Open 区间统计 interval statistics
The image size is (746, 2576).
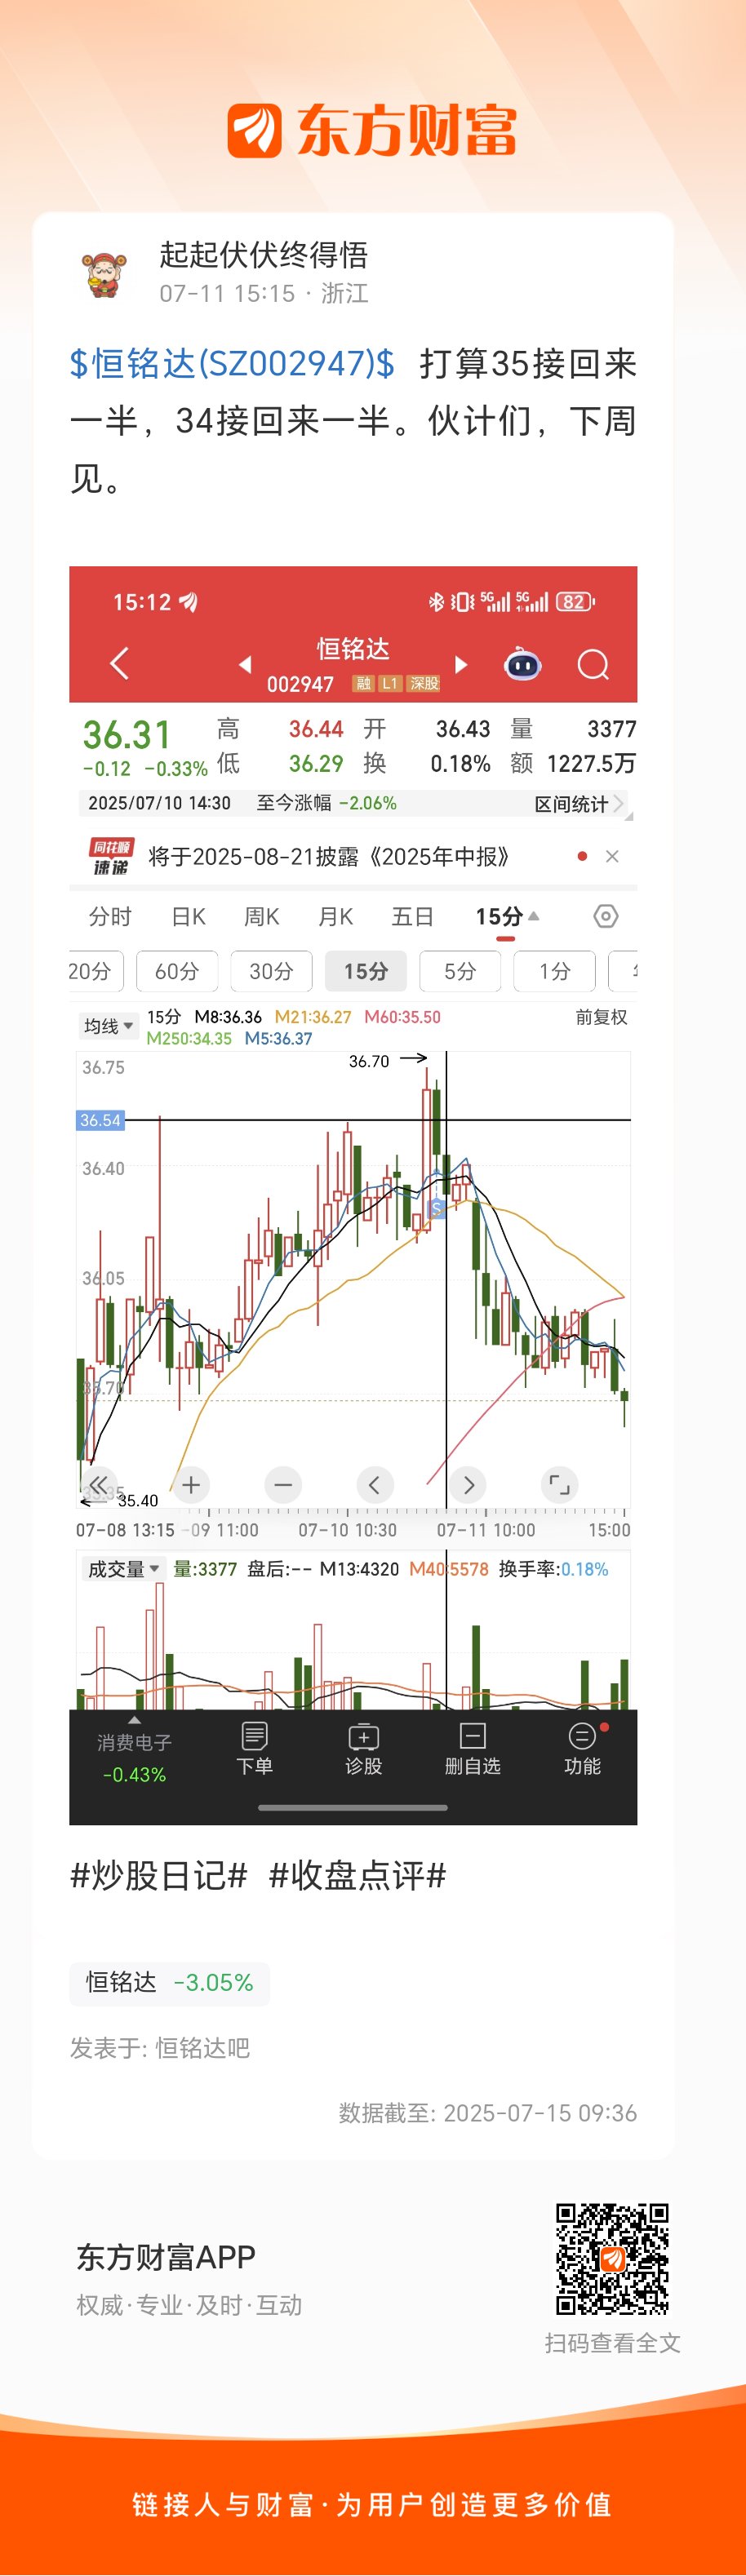click(x=578, y=804)
